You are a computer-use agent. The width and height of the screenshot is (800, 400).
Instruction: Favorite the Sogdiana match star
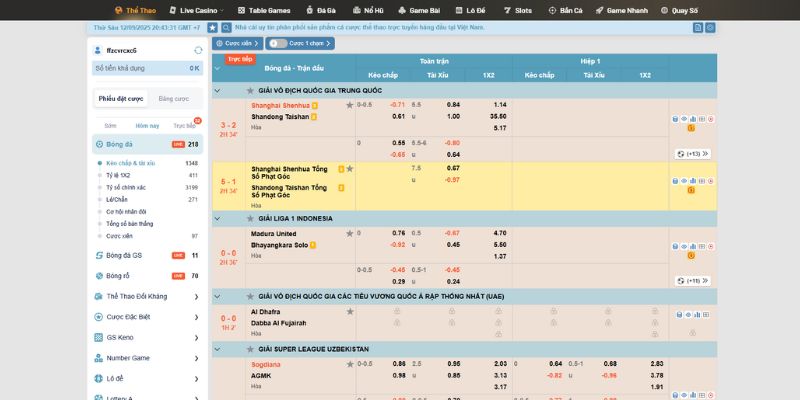click(349, 364)
